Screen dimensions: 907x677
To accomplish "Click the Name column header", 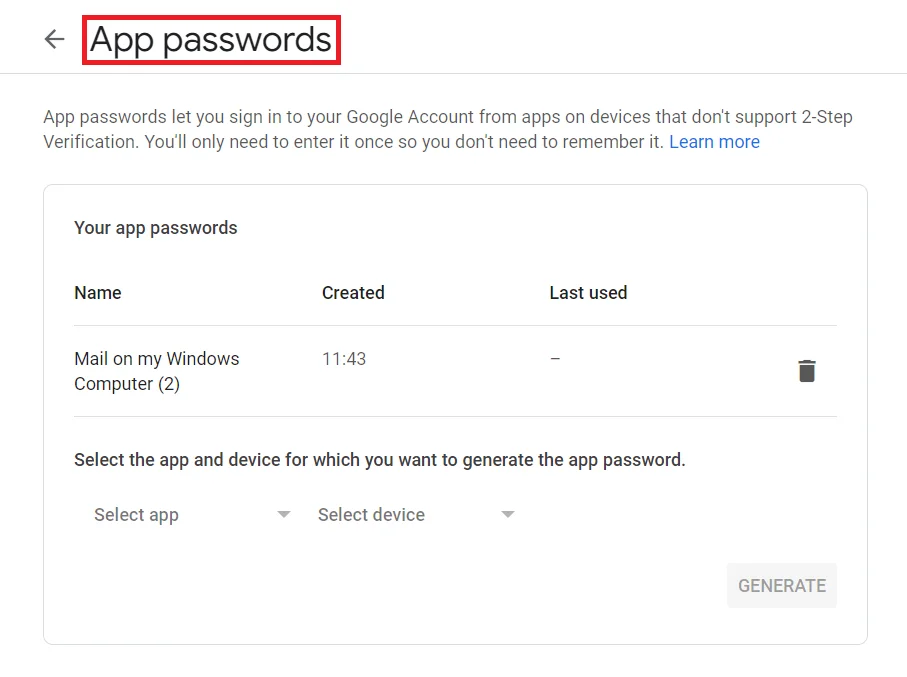I will click(97, 292).
